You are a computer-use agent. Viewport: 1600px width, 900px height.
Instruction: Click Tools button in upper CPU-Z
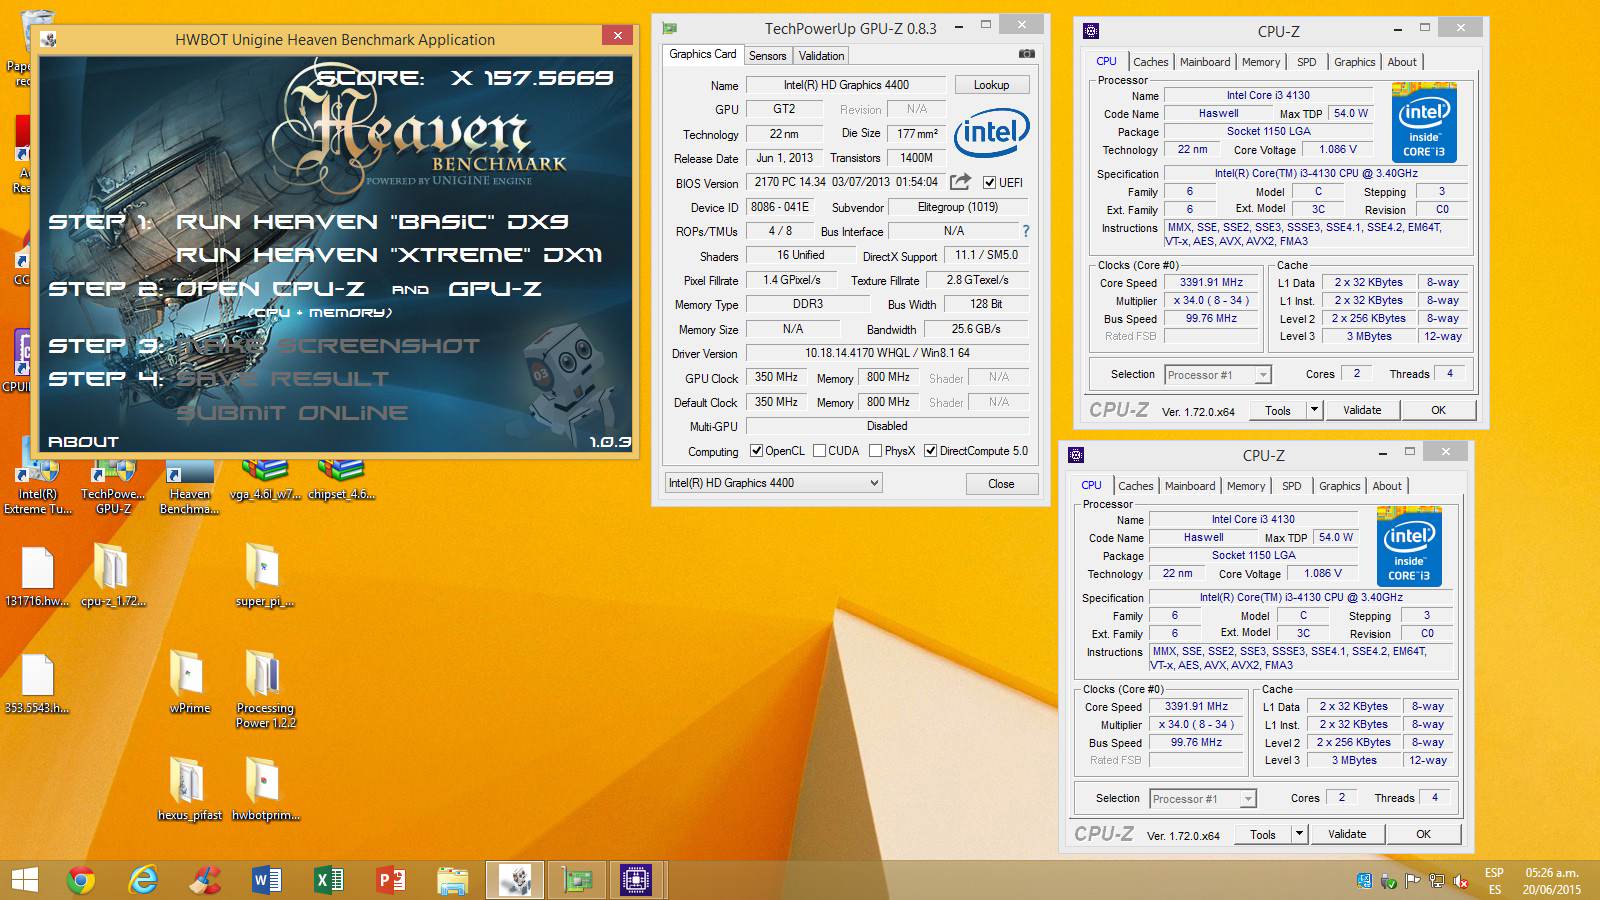tap(1278, 410)
